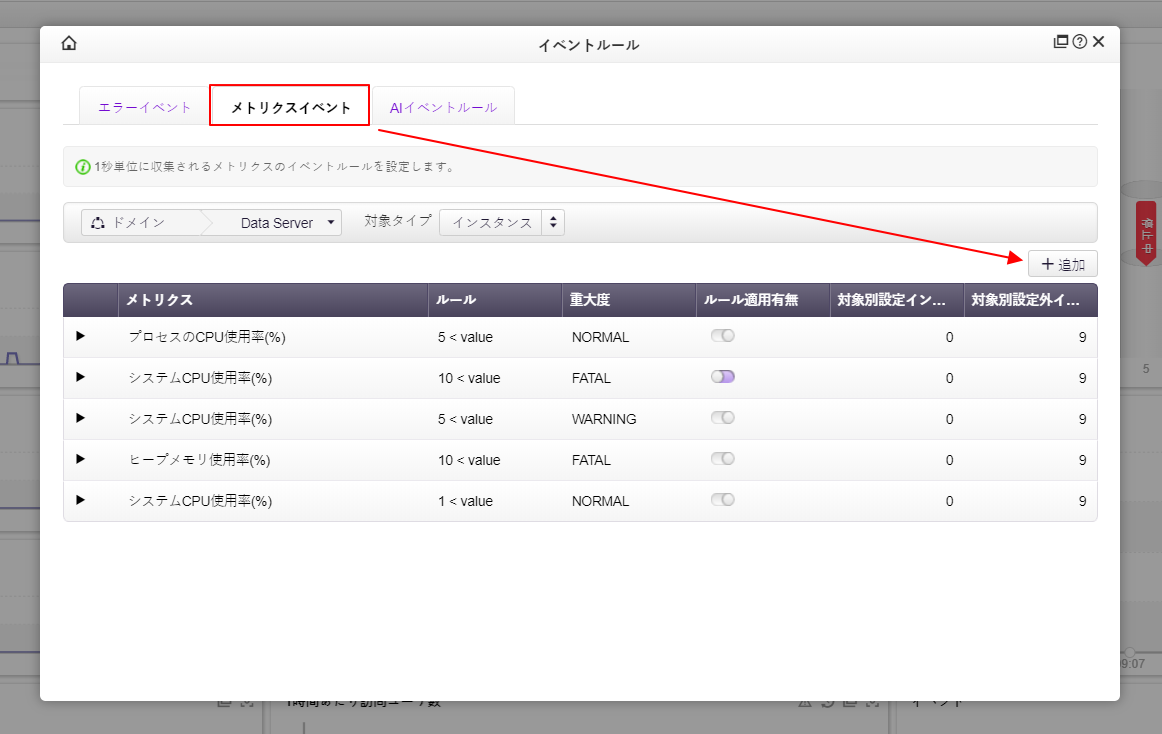
Task: Sort by the メトリクス column header
Action: click(159, 300)
